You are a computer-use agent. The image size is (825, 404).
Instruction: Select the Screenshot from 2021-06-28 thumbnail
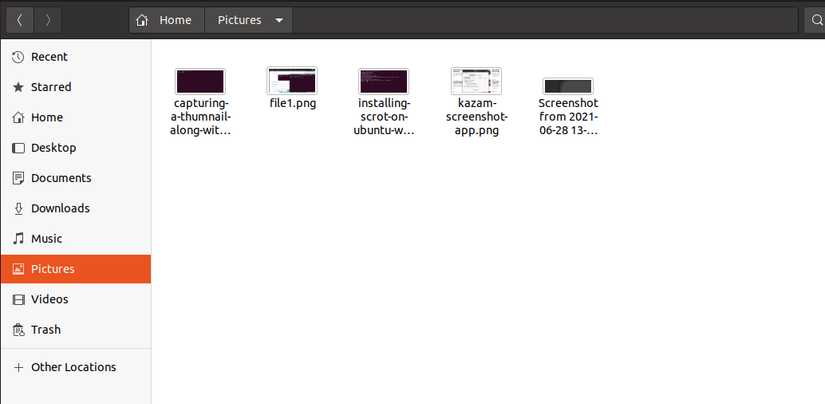pyautogui.click(x=568, y=86)
